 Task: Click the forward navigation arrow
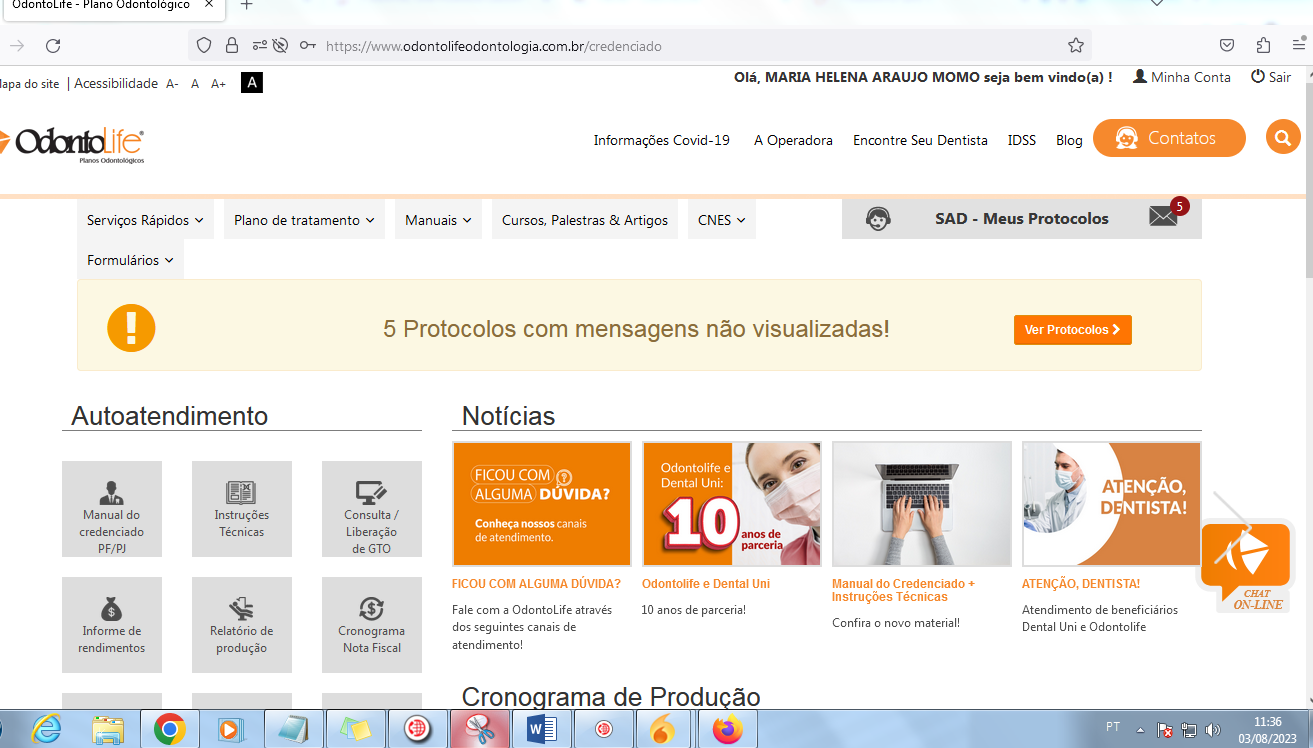click(x=16, y=46)
